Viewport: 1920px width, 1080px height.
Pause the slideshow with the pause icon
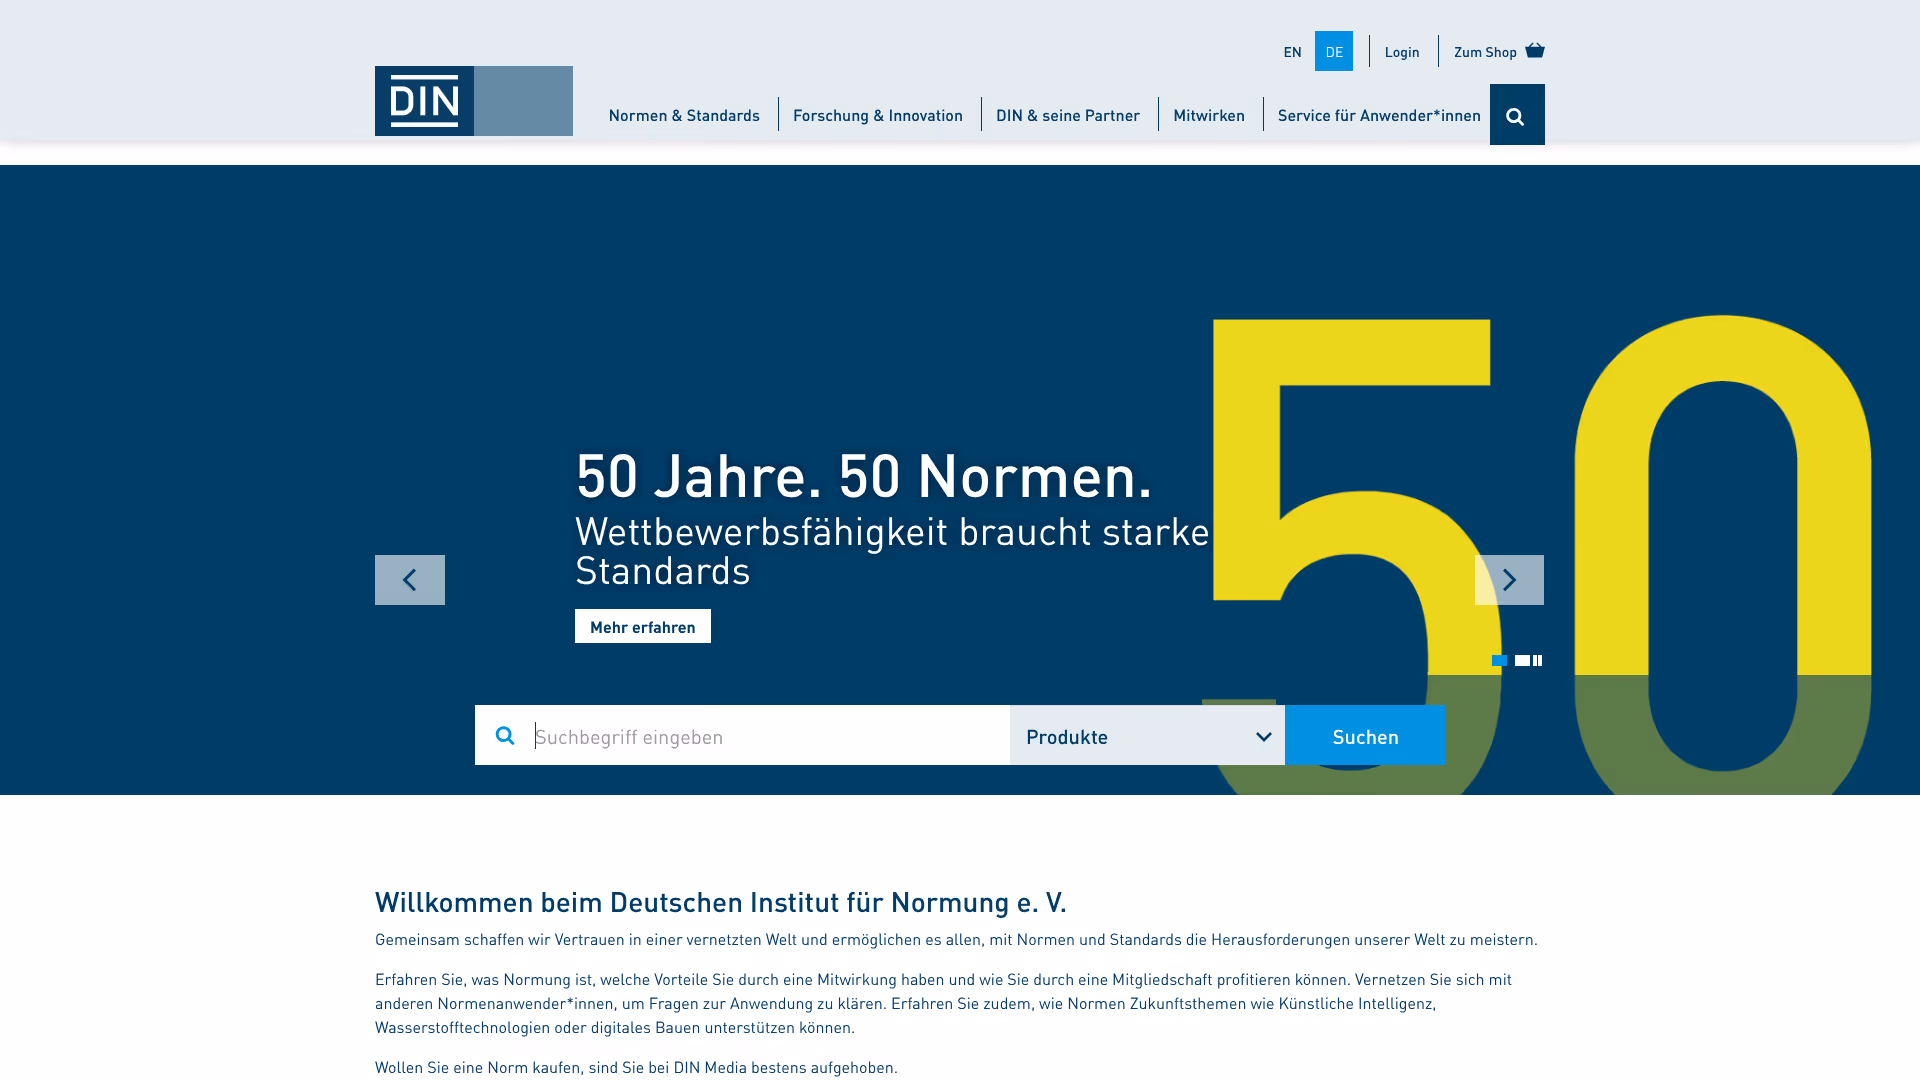[x=1537, y=660]
